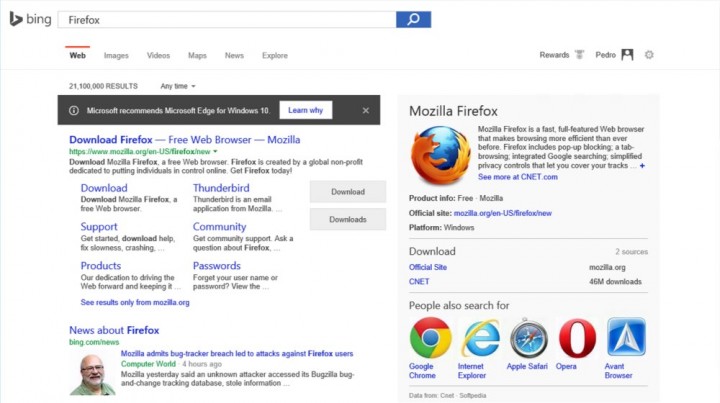This screenshot has height=403, width=720.
Task: Click the 46M downloads text
Action: point(615,282)
